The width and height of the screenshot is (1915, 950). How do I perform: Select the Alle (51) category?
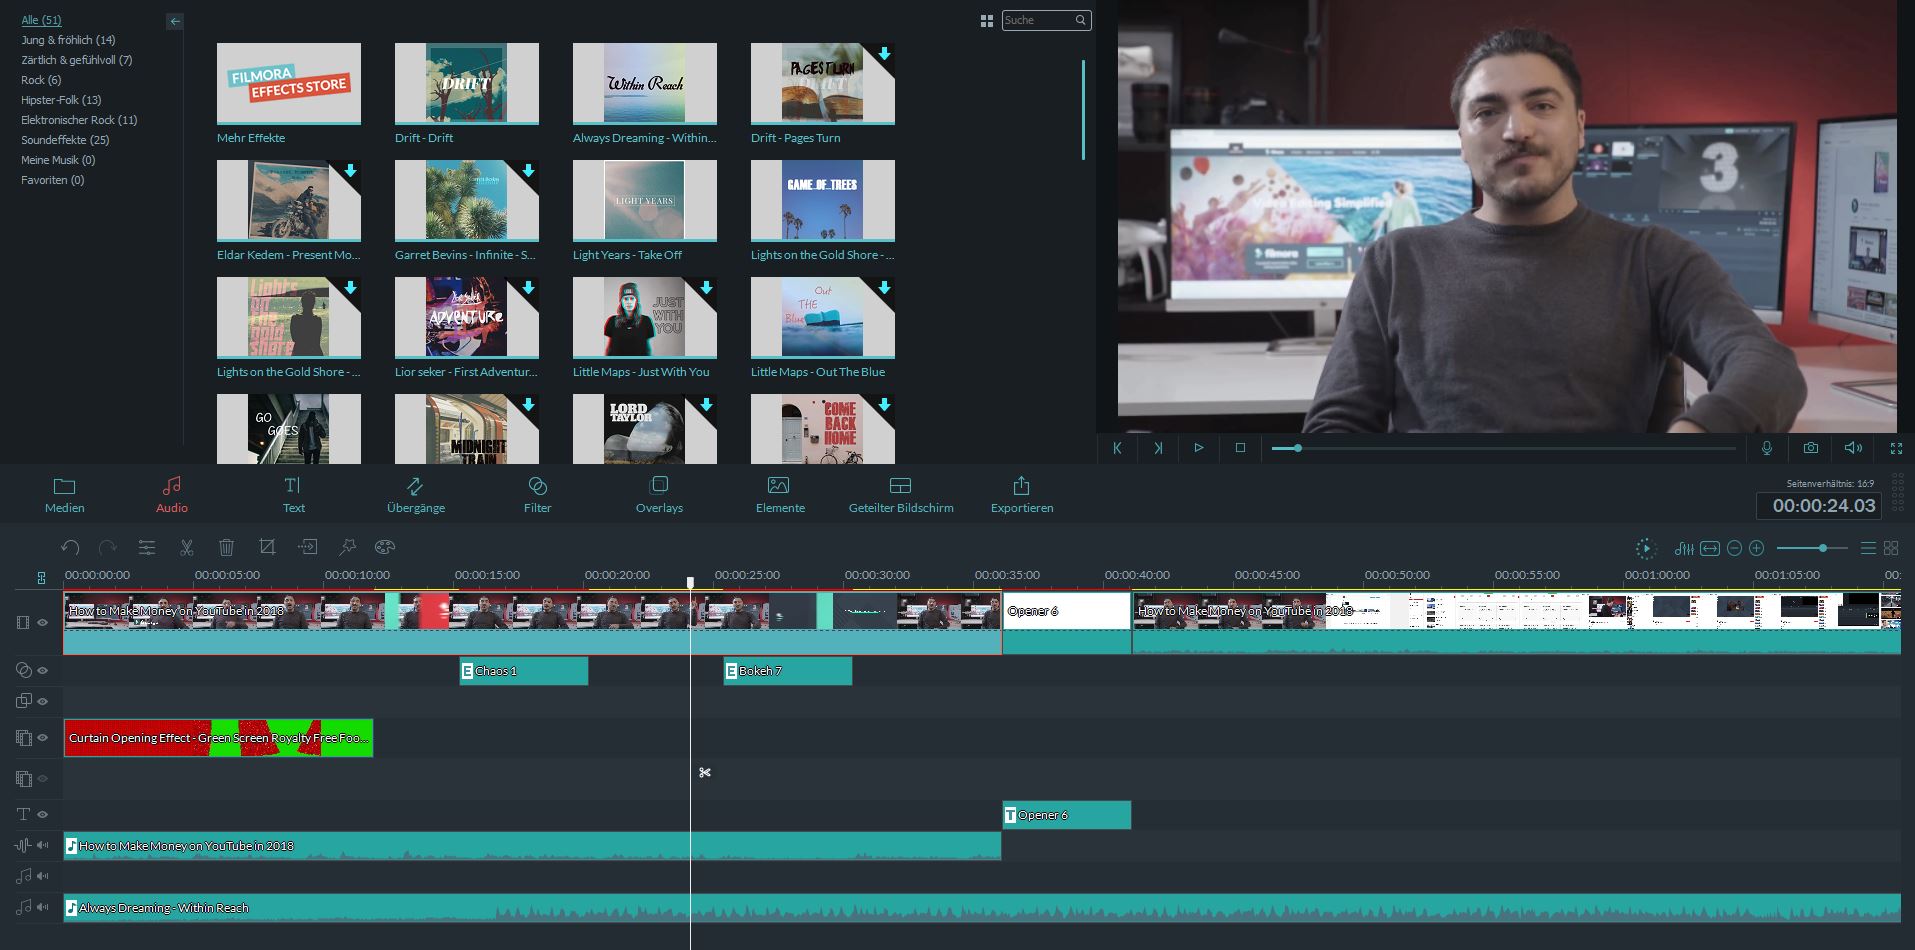[41, 20]
